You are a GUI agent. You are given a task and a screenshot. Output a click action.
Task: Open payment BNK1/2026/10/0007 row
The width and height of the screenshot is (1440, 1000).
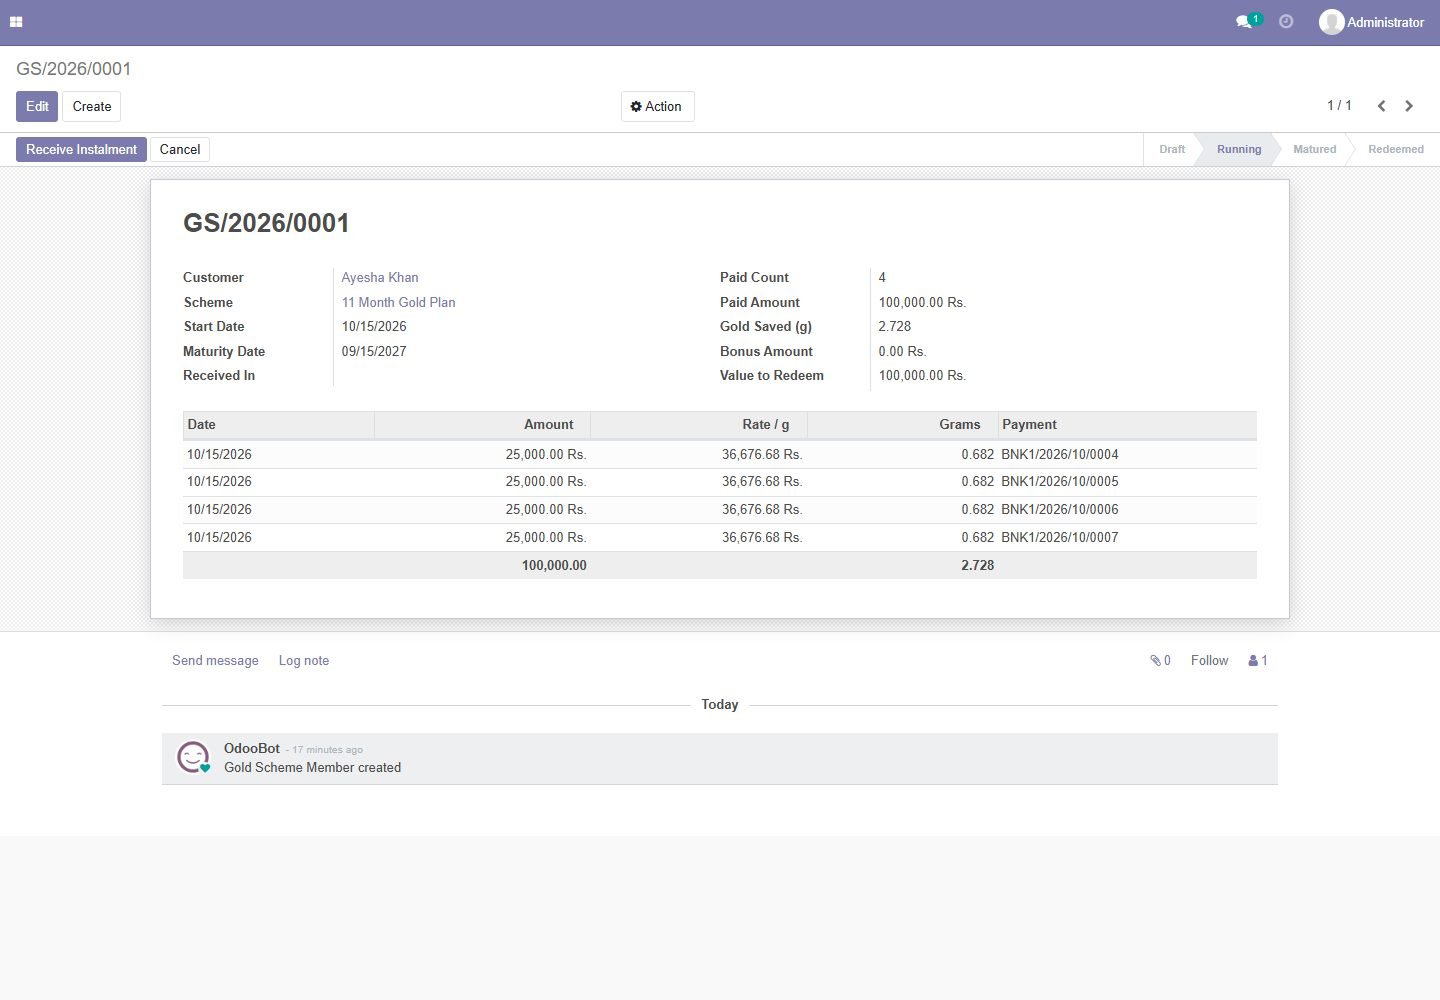coord(720,538)
